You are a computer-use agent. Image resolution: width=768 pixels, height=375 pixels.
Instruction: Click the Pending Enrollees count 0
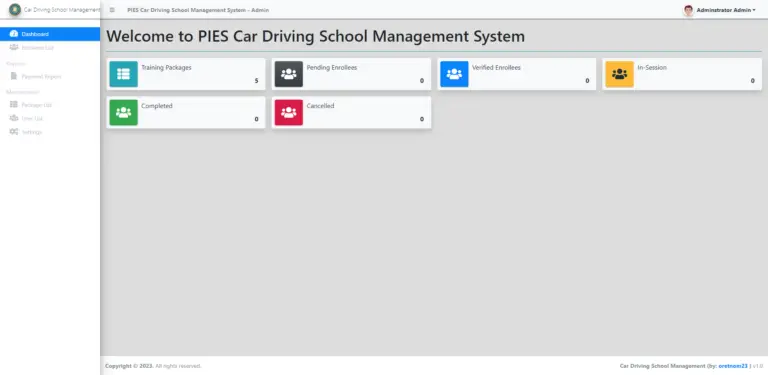[x=422, y=81]
